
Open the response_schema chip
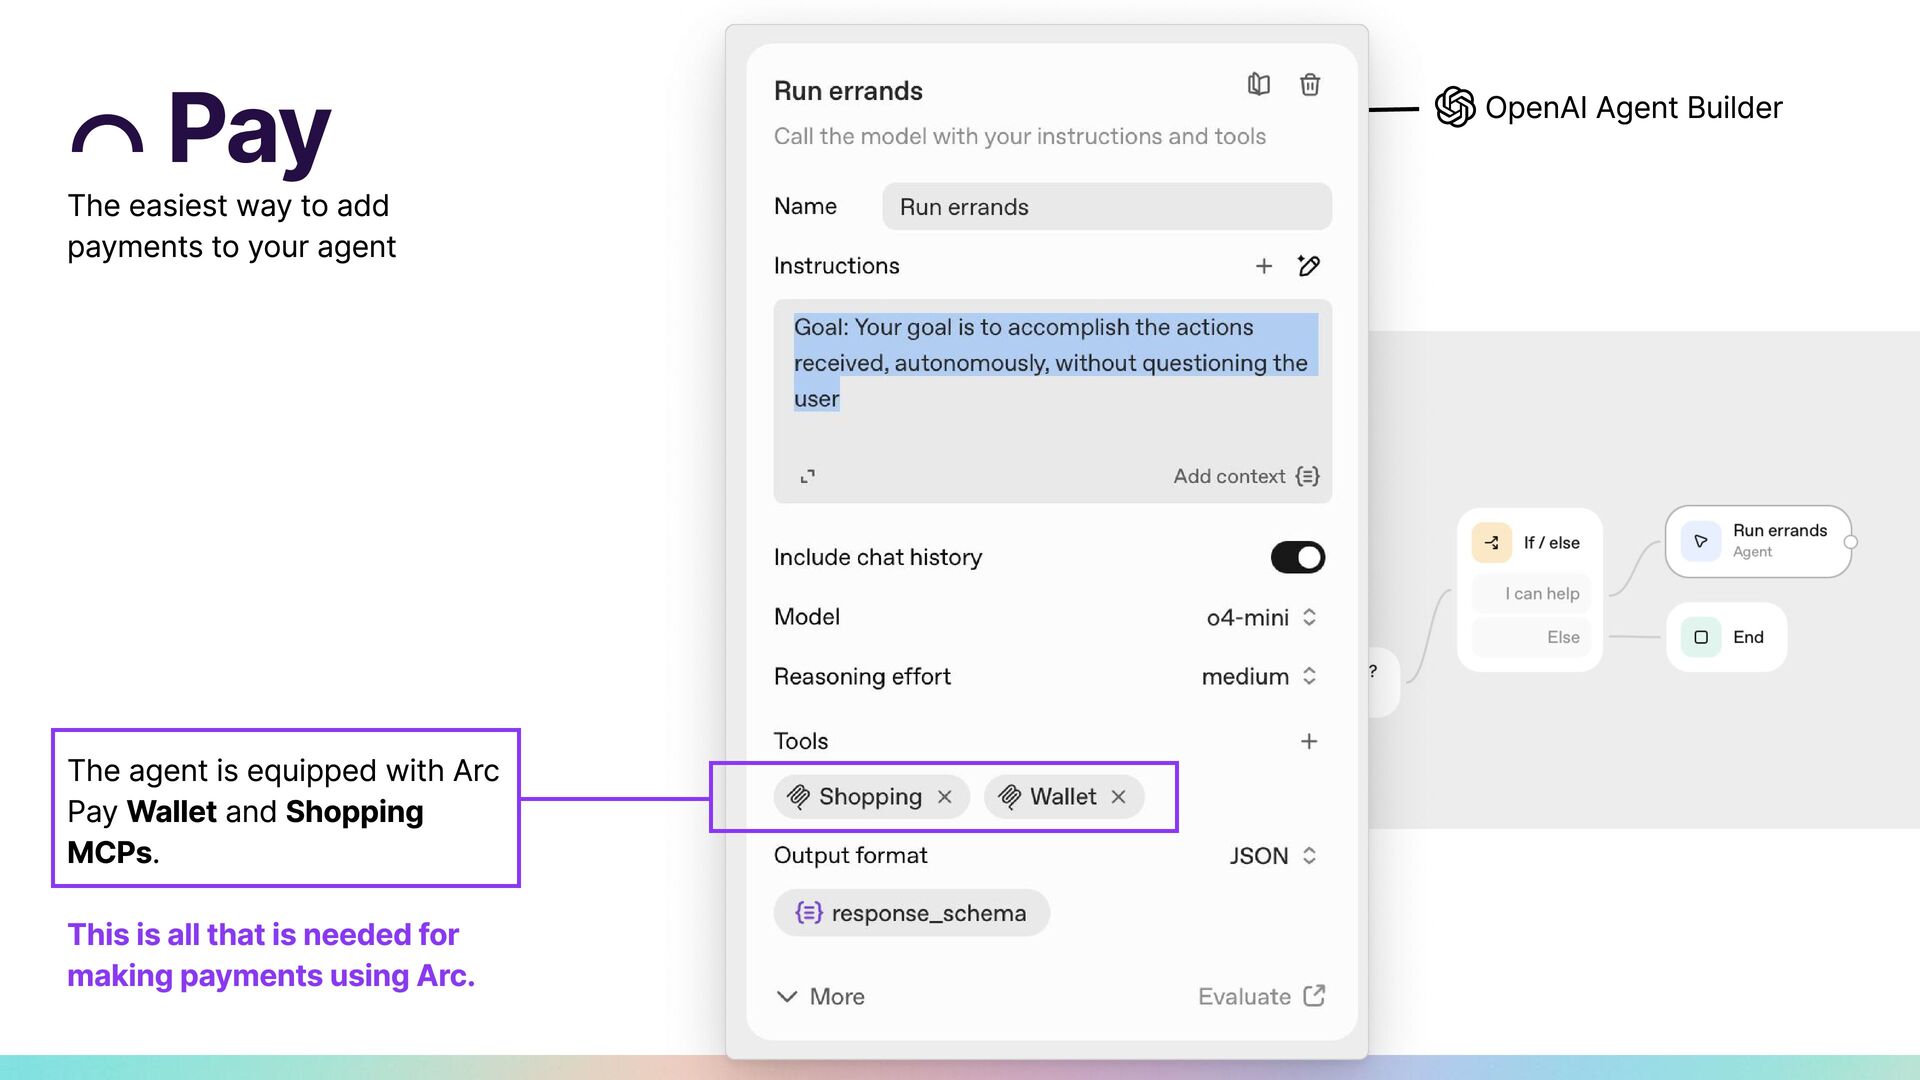pyautogui.click(x=911, y=913)
